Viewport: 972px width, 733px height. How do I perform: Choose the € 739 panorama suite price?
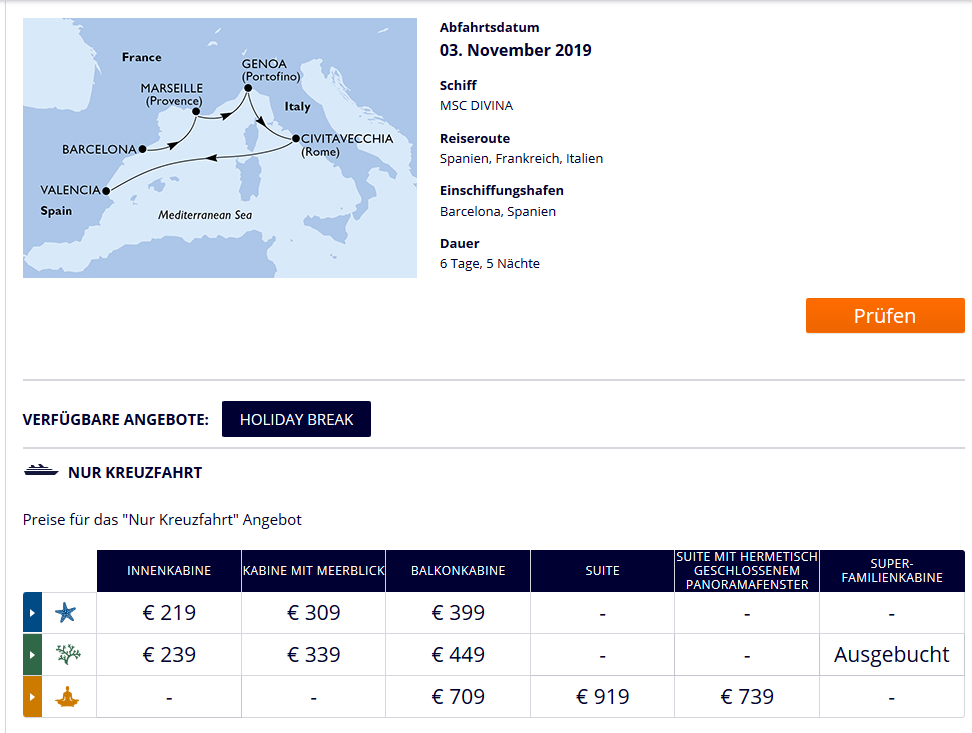[747, 697]
